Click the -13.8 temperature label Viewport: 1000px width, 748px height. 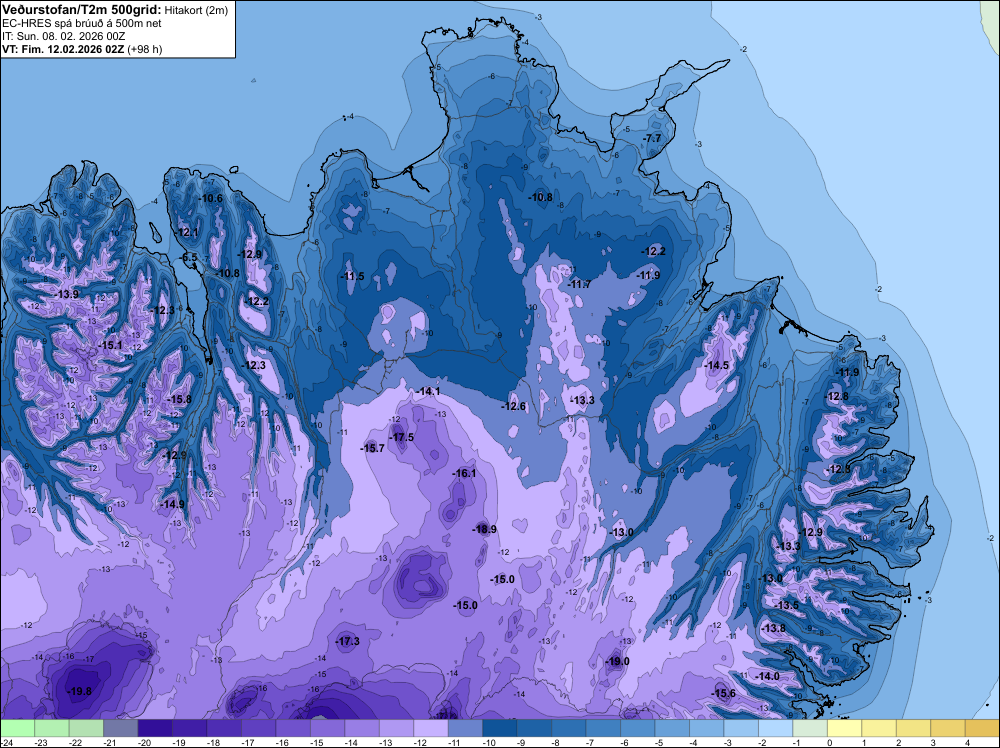tap(773, 628)
